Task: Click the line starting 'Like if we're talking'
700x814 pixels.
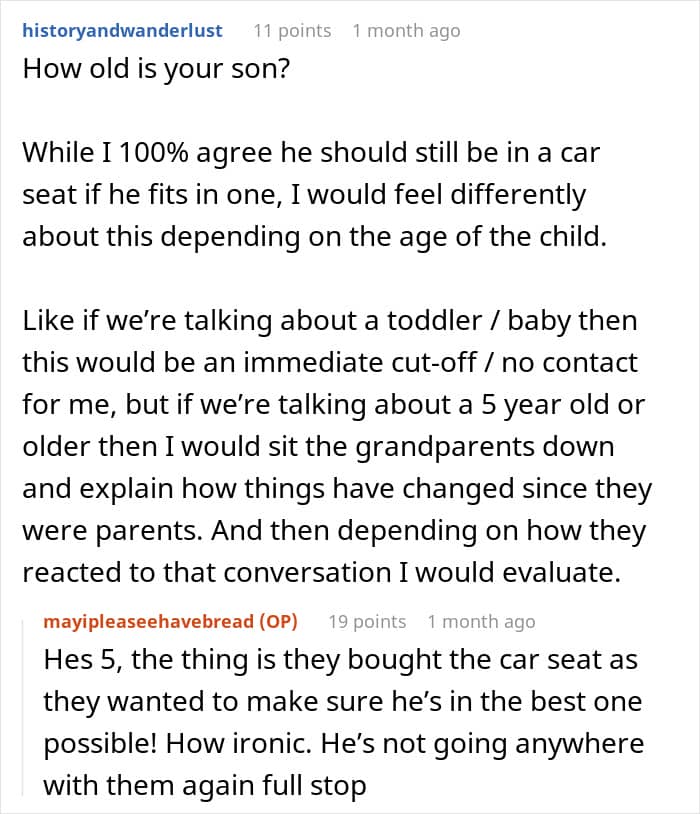Action: coord(330,324)
